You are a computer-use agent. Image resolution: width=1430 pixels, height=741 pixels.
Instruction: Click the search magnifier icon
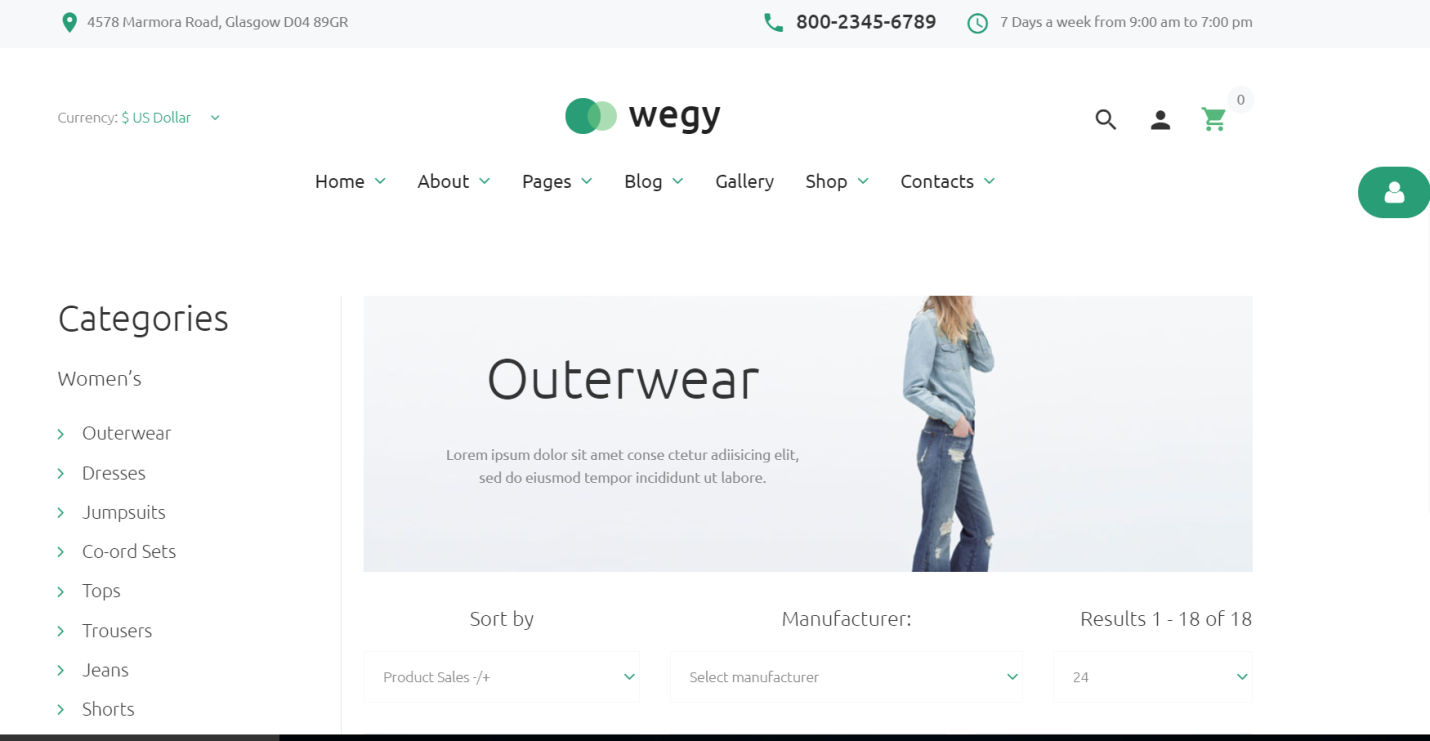tap(1105, 119)
